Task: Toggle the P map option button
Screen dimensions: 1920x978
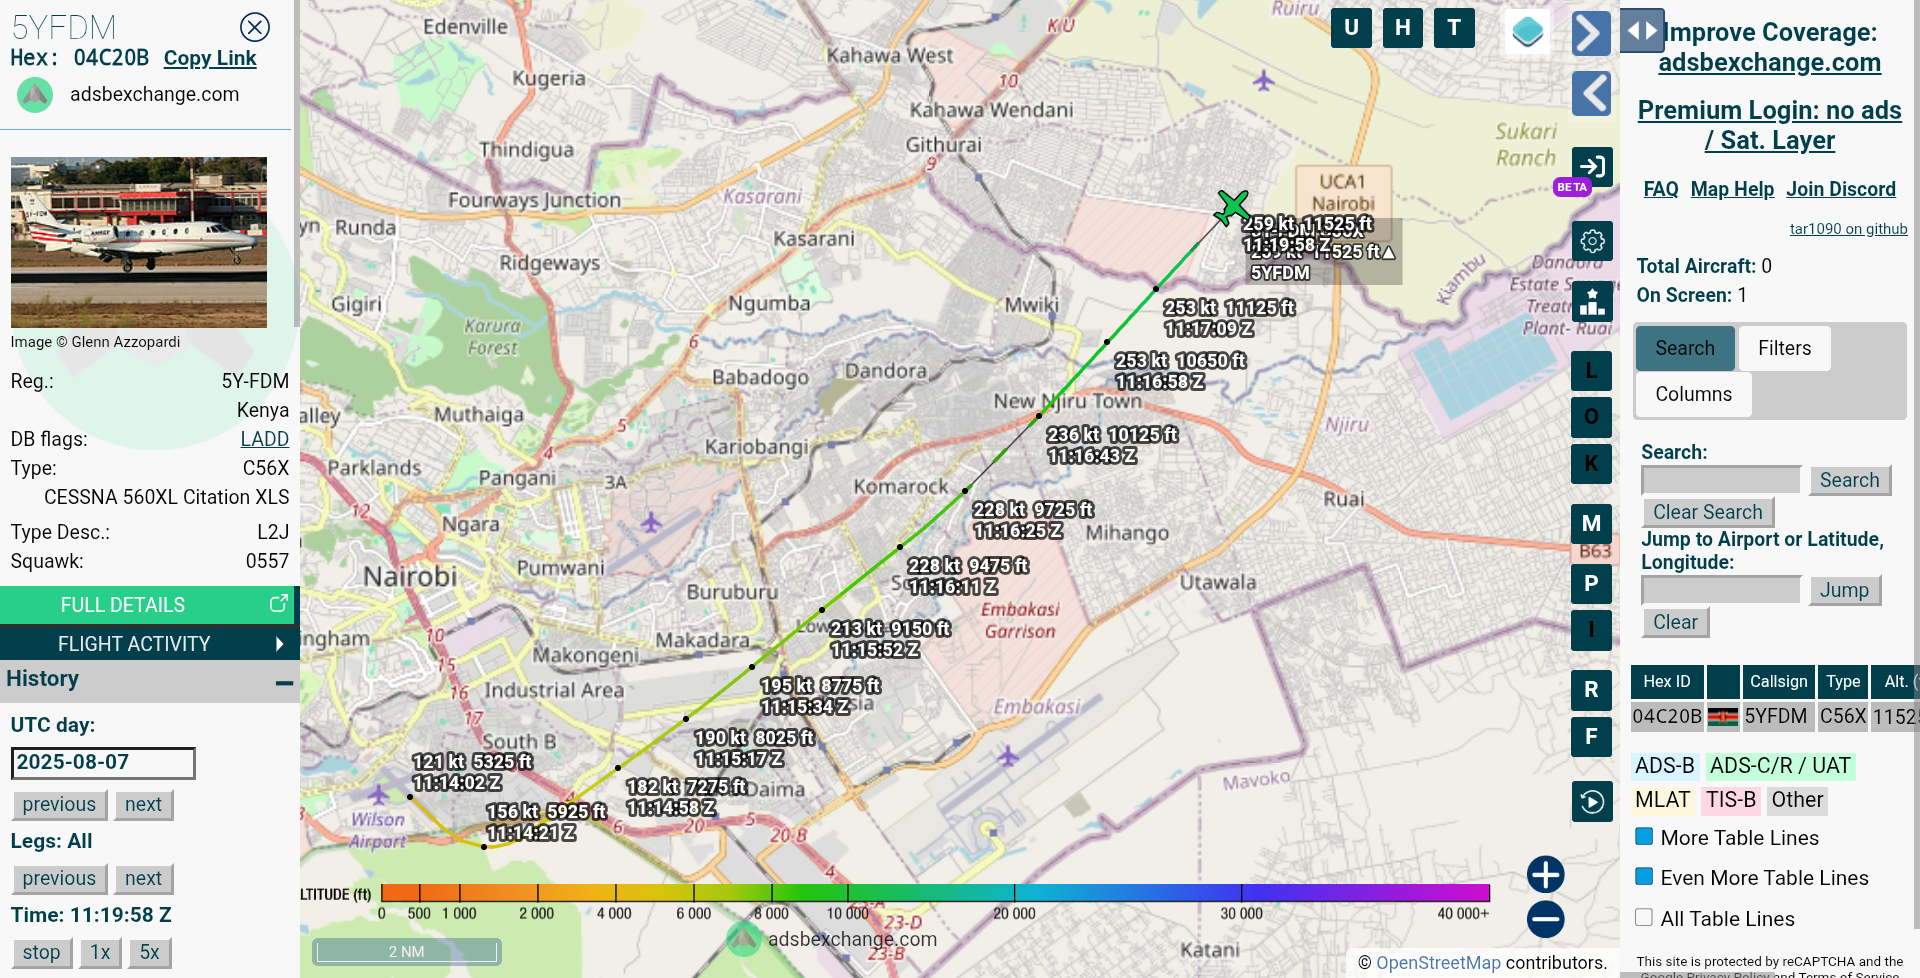Action: (x=1591, y=584)
